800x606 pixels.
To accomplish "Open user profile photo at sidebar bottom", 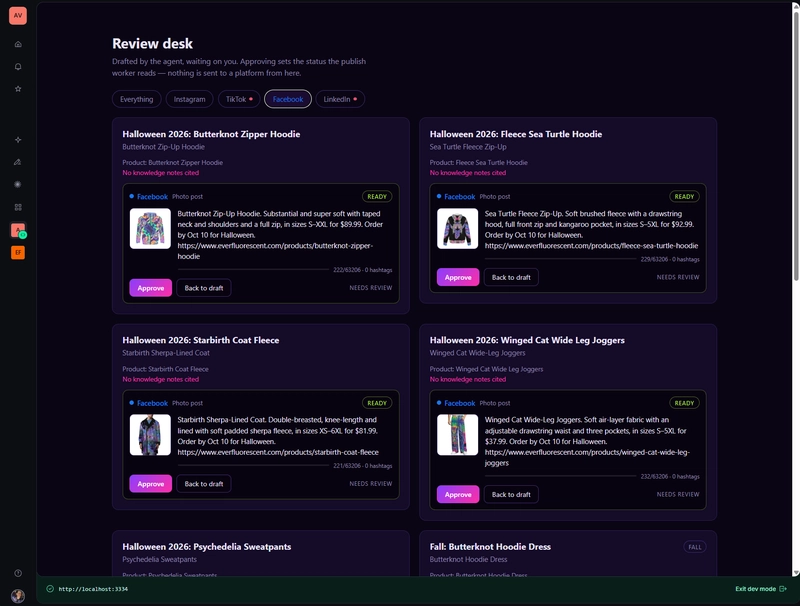I will (18, 596).
